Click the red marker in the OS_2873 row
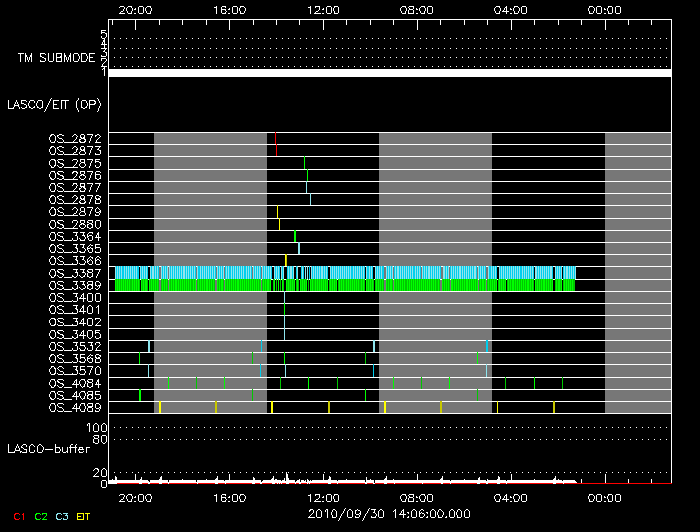 pos(276,150)
